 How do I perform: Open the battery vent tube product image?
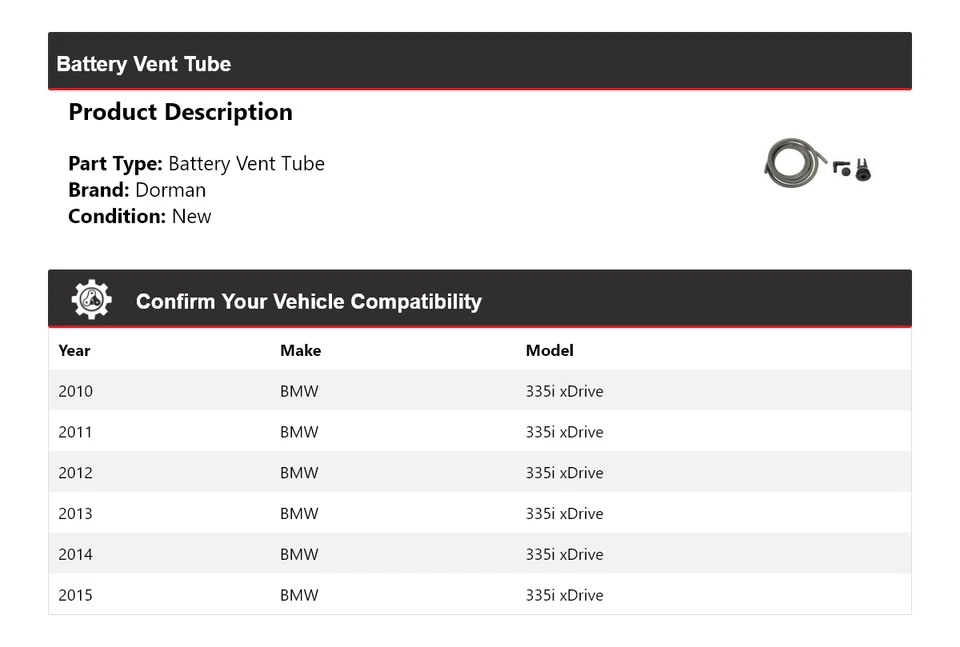coord(817,163)
